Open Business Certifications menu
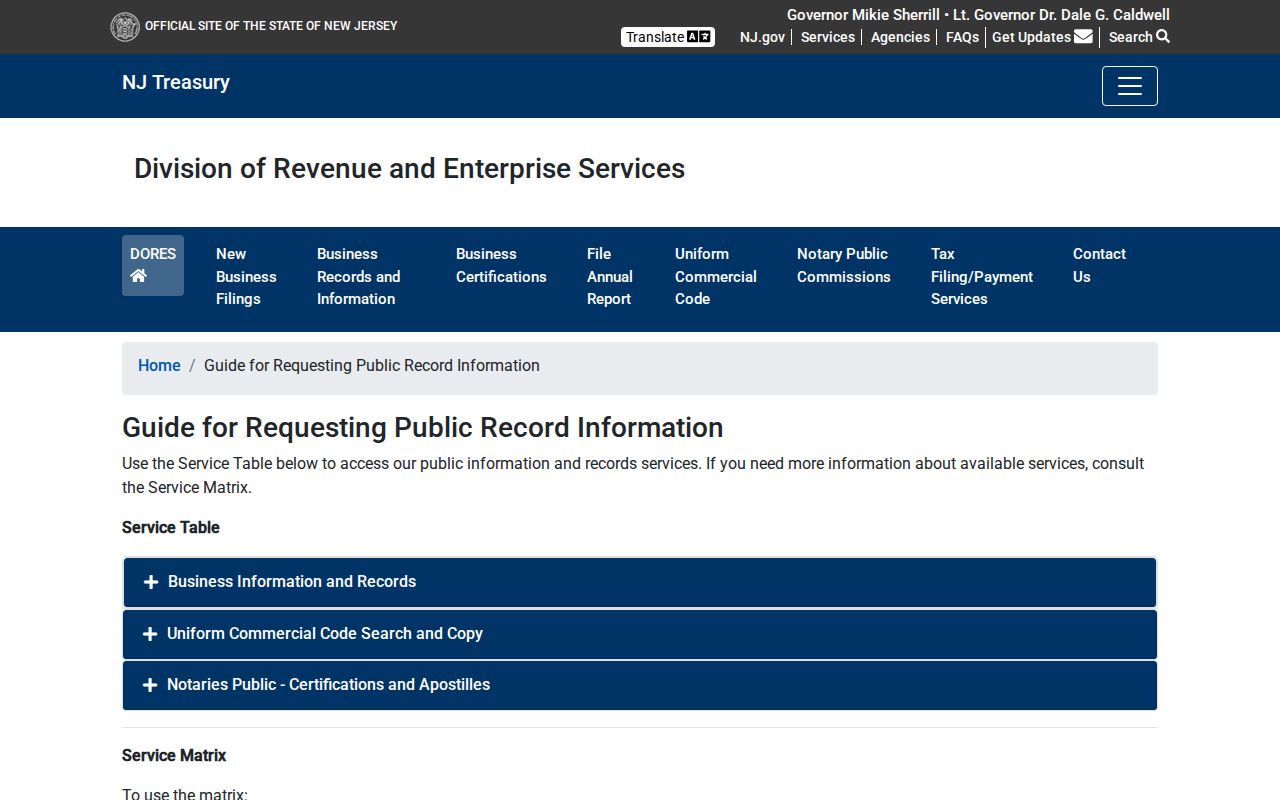 (x=501, y=266)
